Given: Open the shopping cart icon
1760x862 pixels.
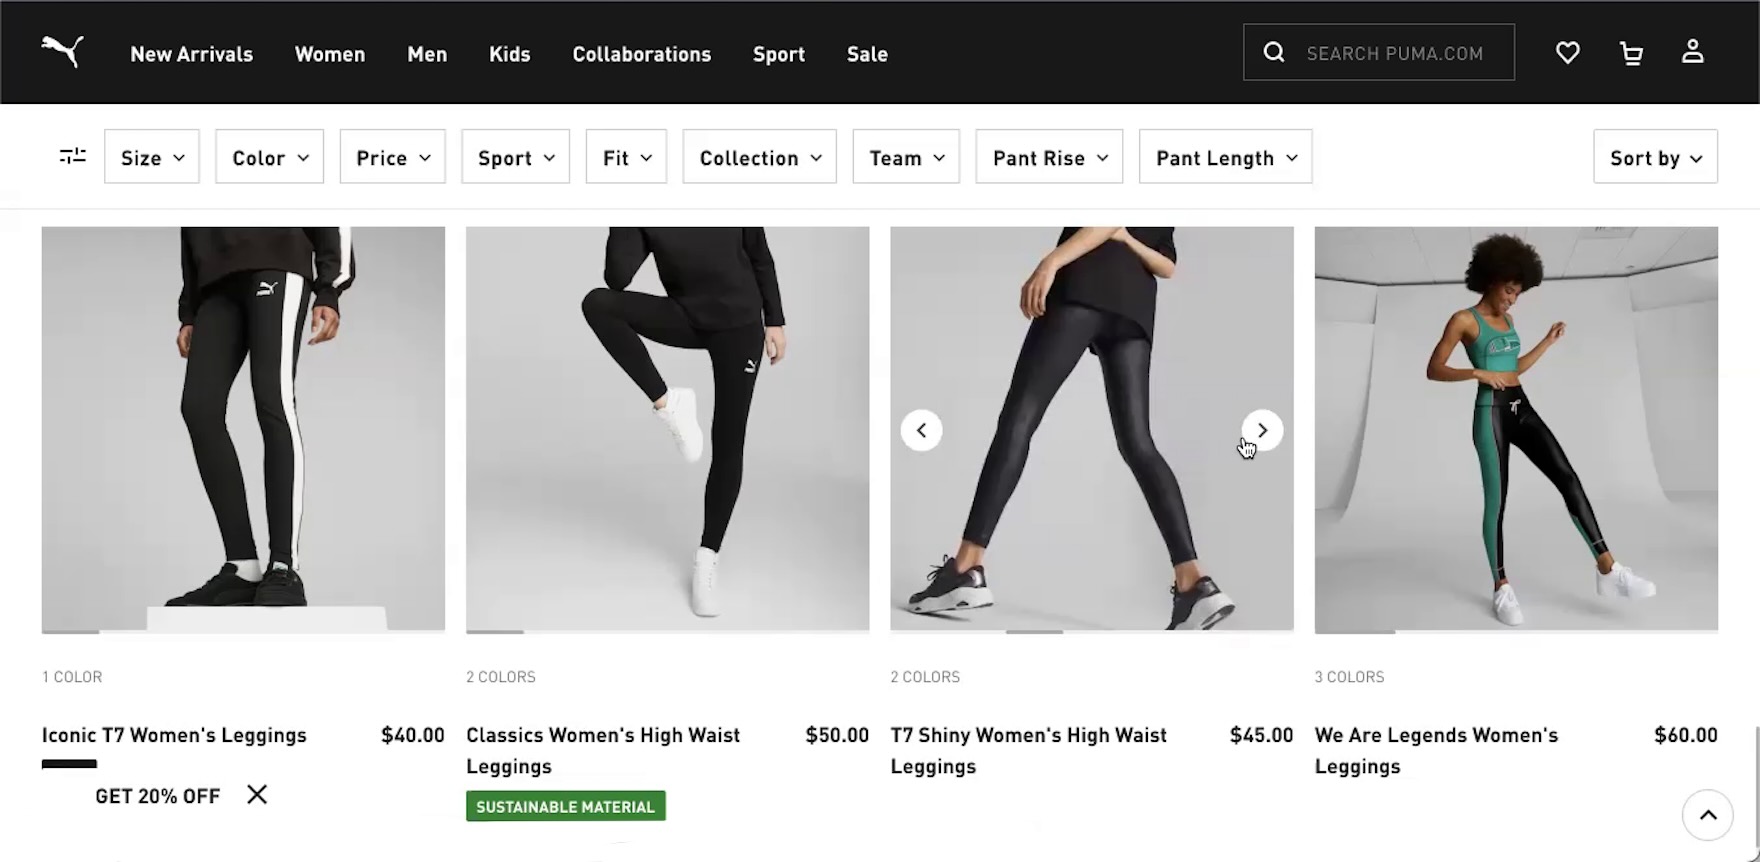Looking at the screenshot, I should (1631, 52).
